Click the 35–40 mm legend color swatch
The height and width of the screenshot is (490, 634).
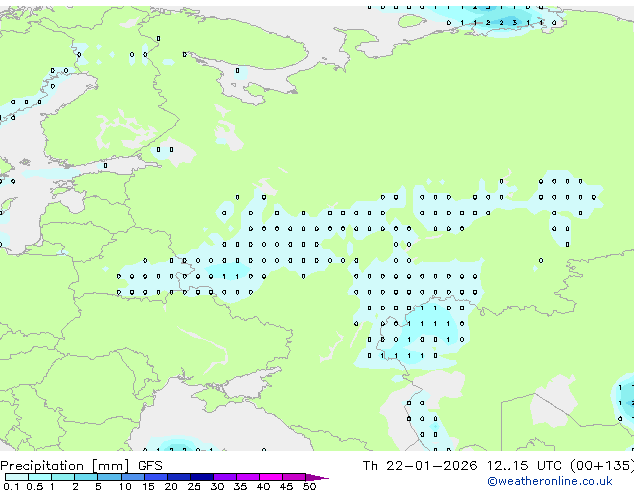[248, 477]
